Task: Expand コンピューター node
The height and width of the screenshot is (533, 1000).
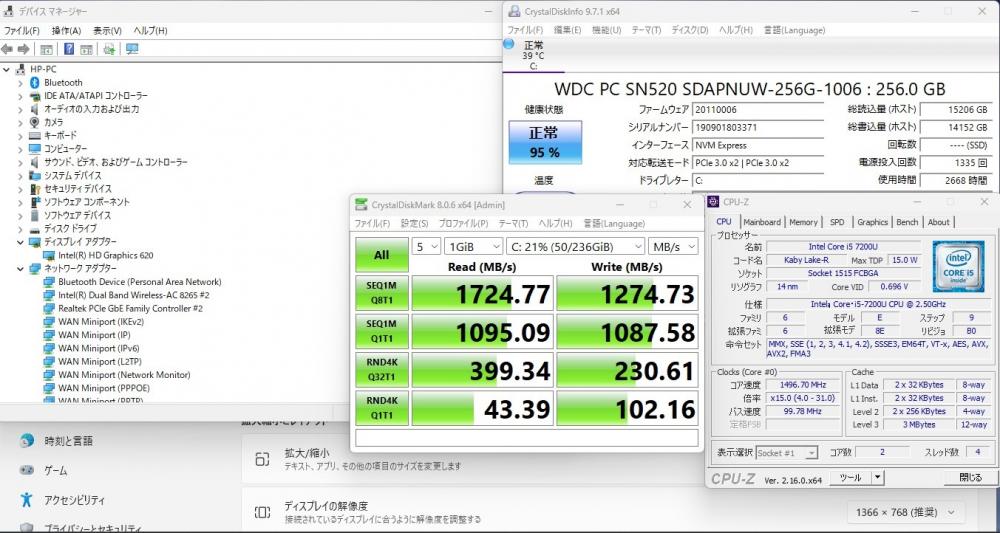Action: coord(20,149)
